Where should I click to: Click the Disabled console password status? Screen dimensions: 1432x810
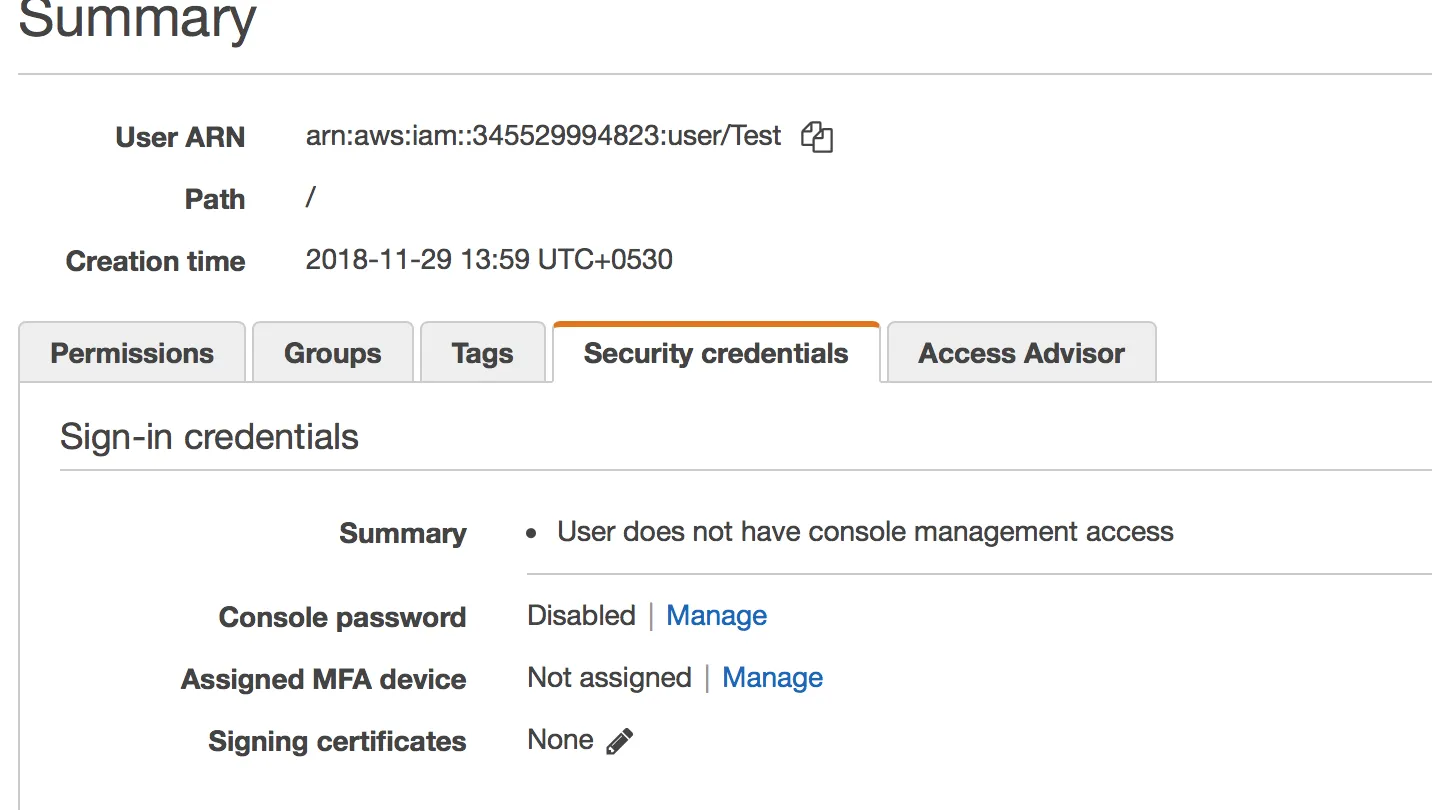pyautogui.click(x=581, y=615)
